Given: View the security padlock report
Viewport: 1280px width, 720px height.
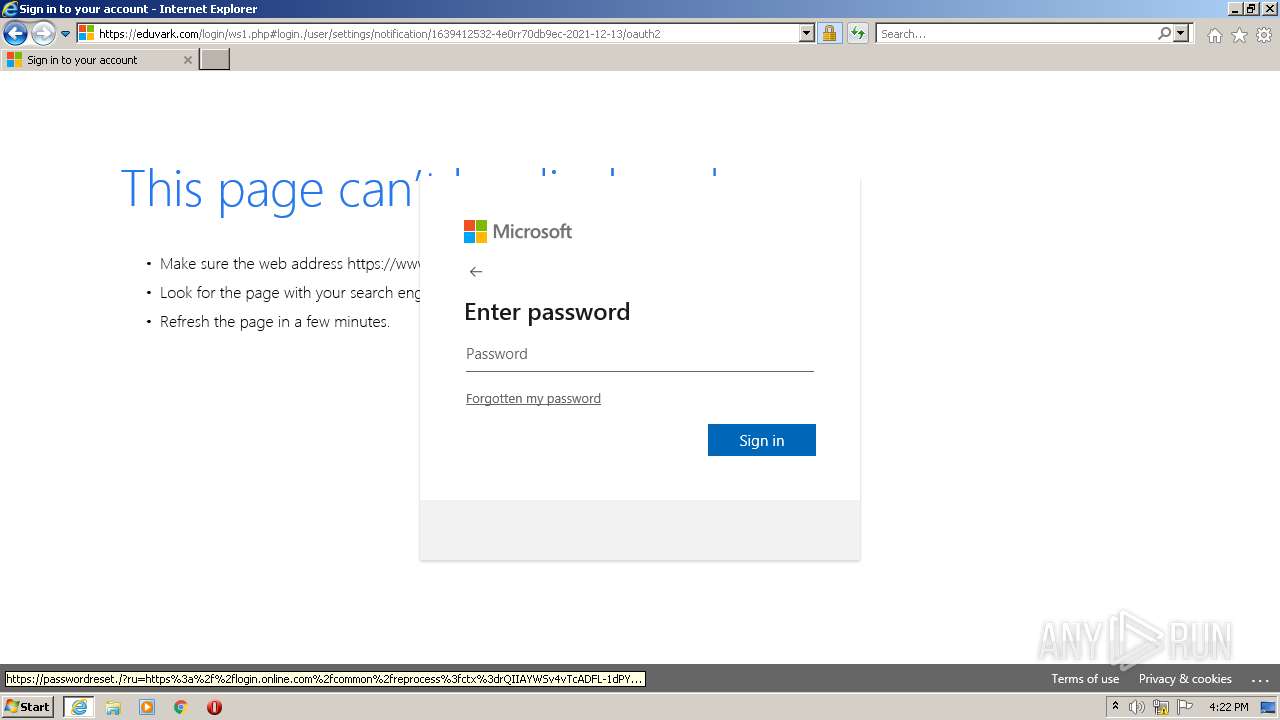Looking at the screenshot, I should pyautogui.click(x=829, y=34).
